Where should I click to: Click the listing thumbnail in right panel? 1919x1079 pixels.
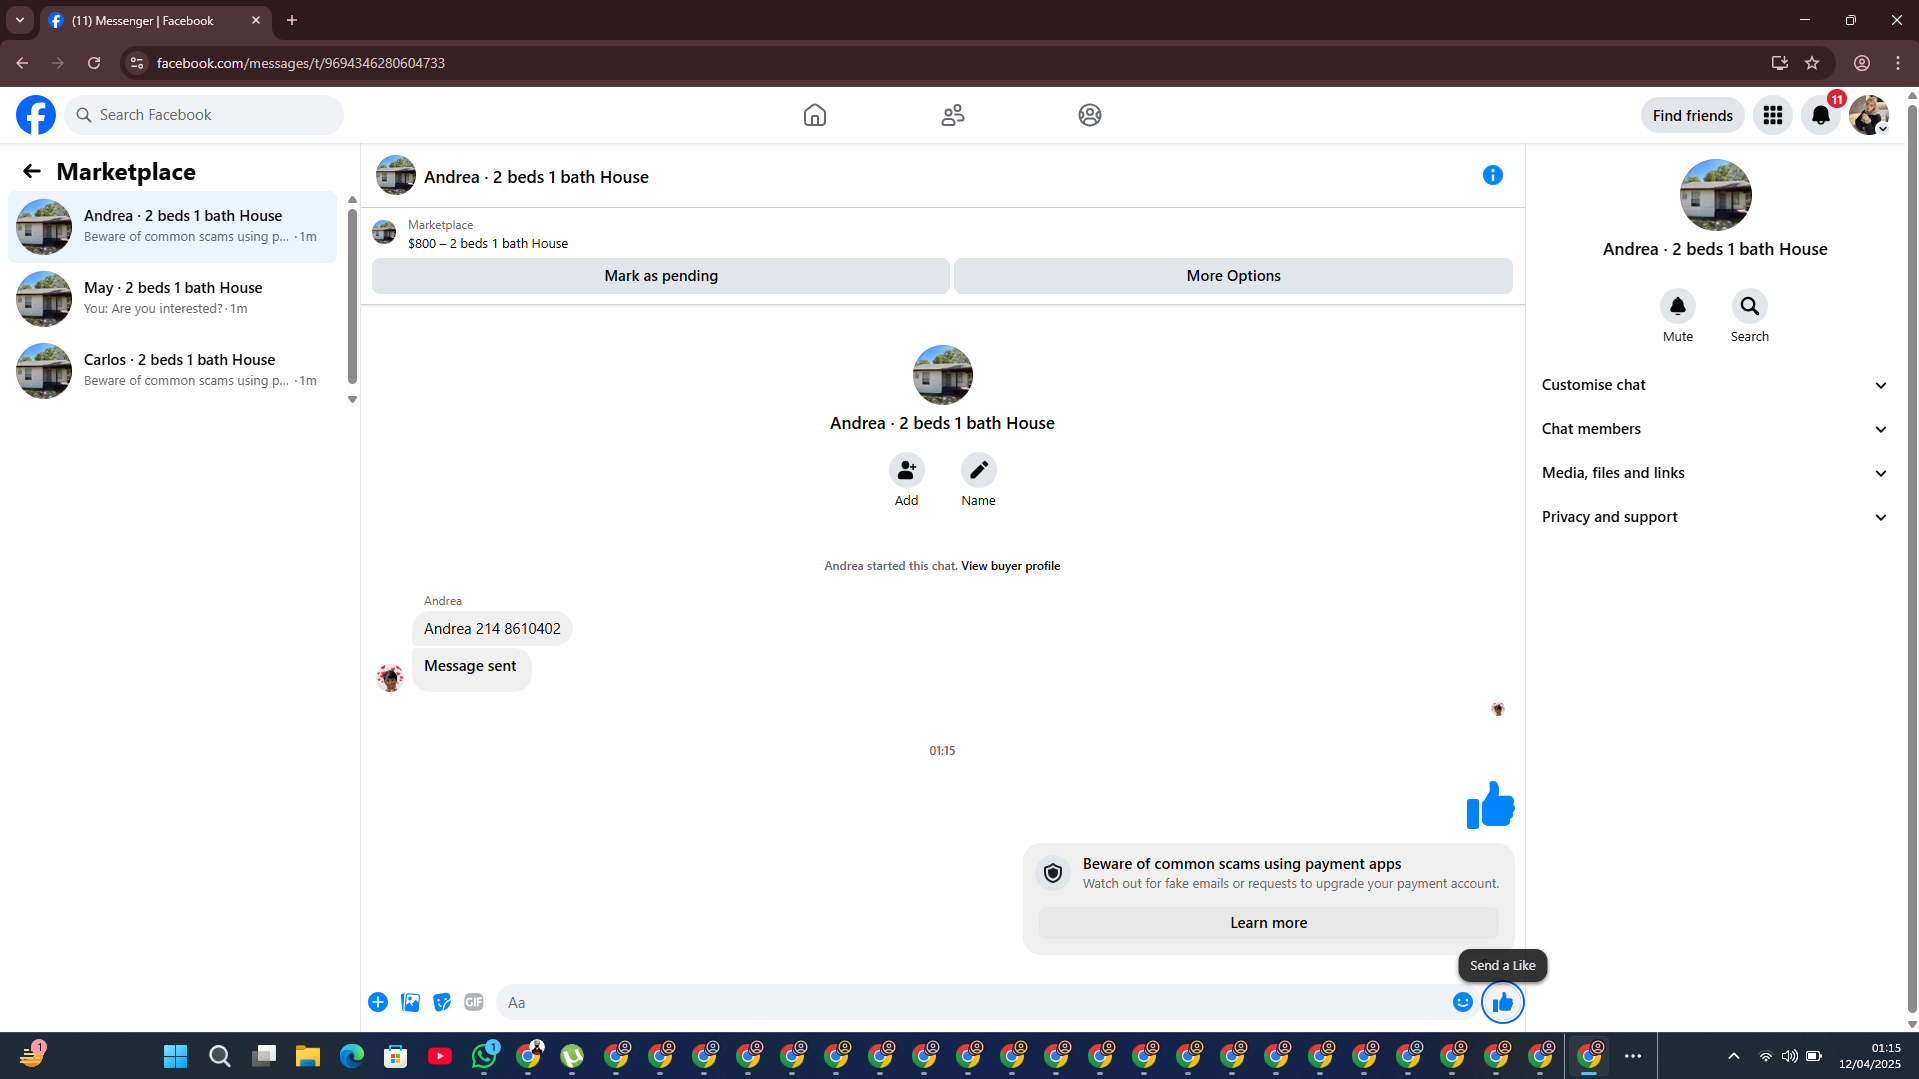(x=1715, y=195)
